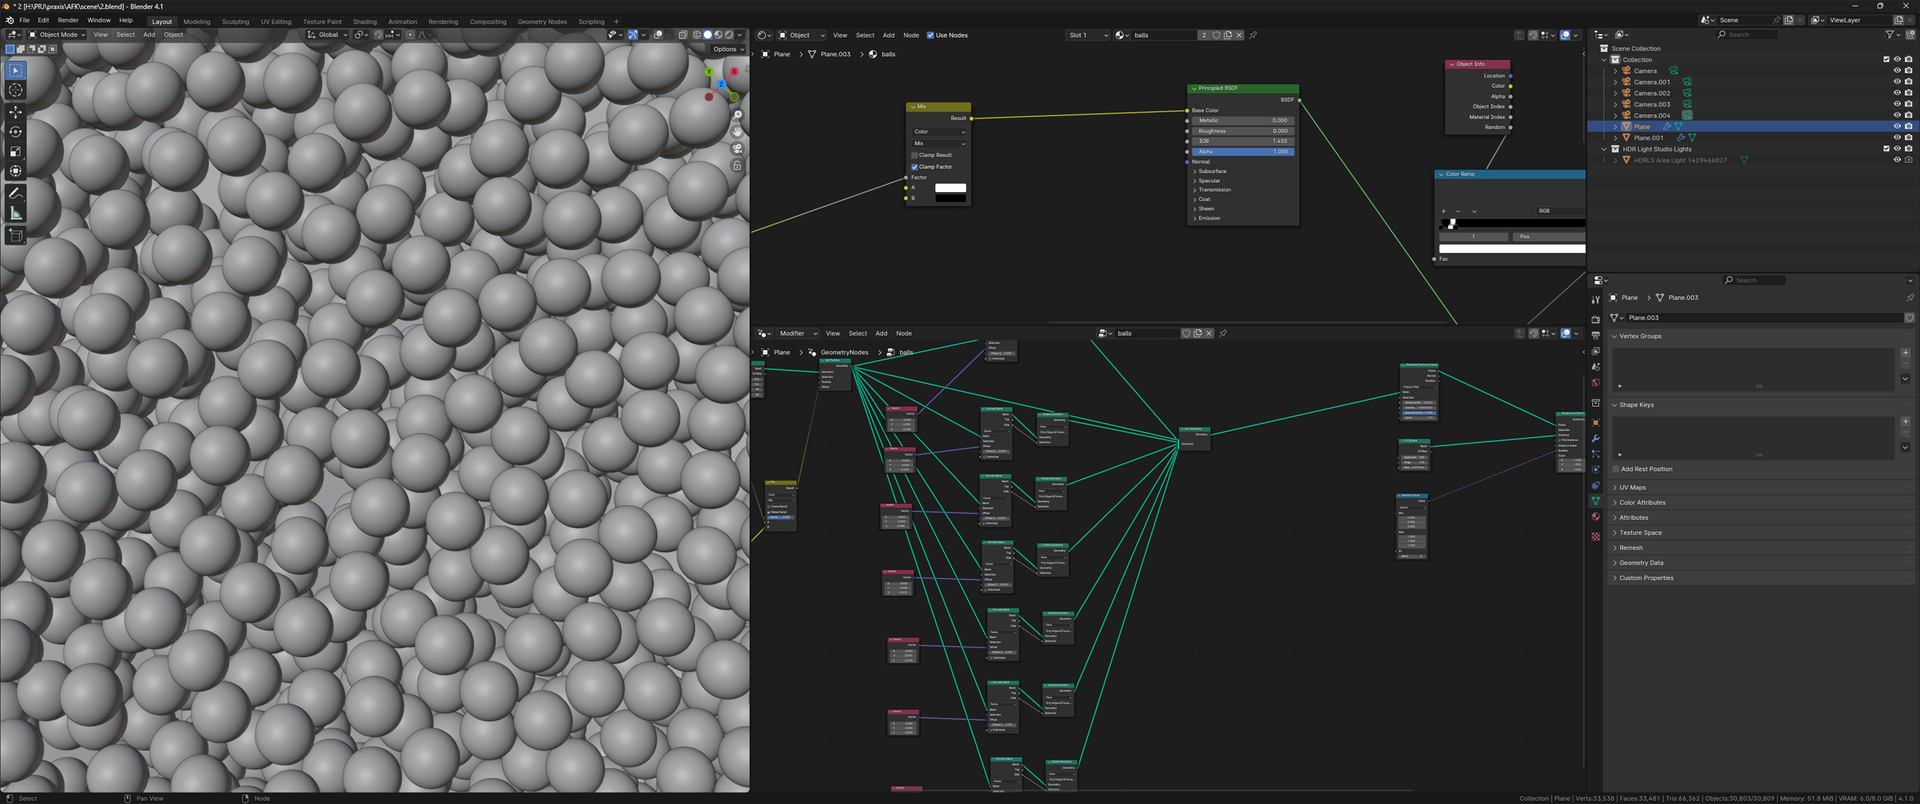Adjust the Alpha slider on Principled BSDF
Viewport: 1920px width, 804px height.
click(x=1243, y=152)
